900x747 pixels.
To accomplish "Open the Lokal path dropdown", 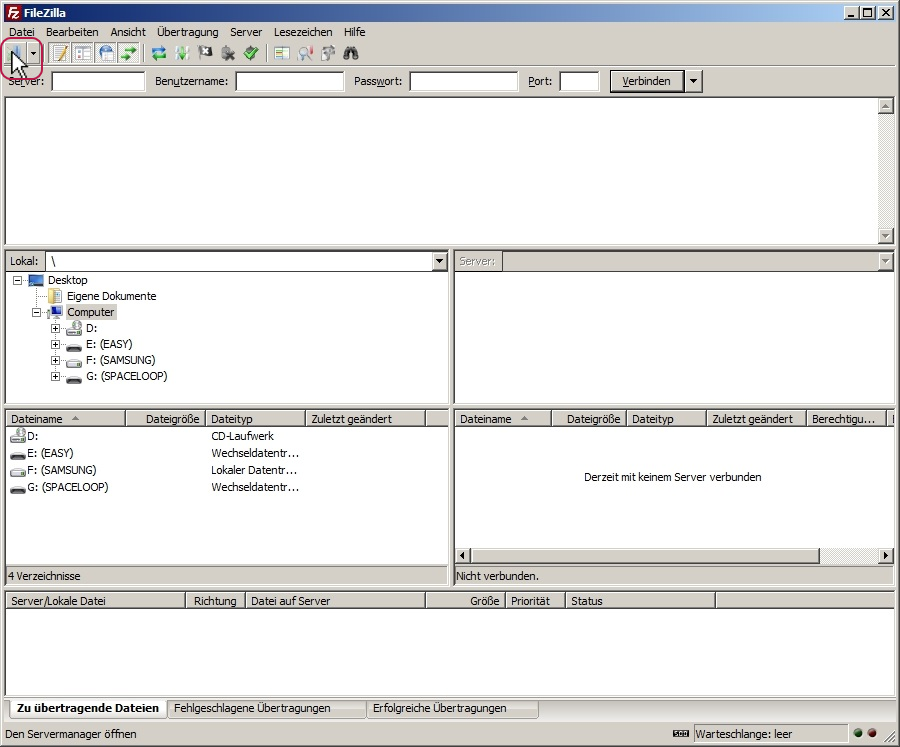I will coord(439,261).
